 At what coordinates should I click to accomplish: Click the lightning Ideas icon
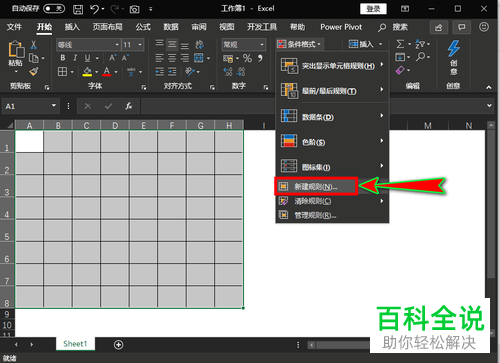pos(453,49)
